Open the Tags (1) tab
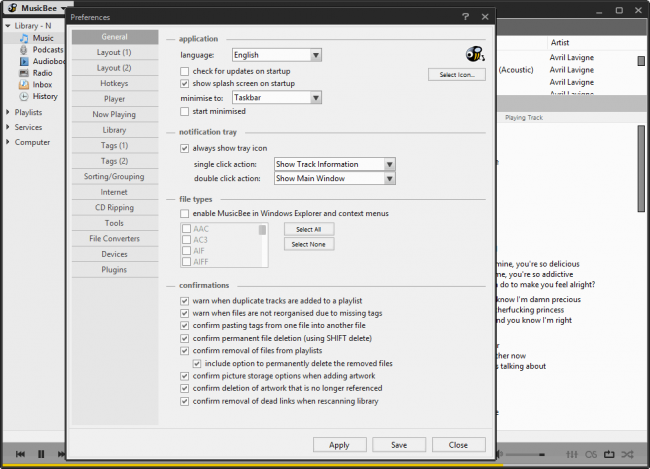 pyautogui.click(x=115, y=146)
